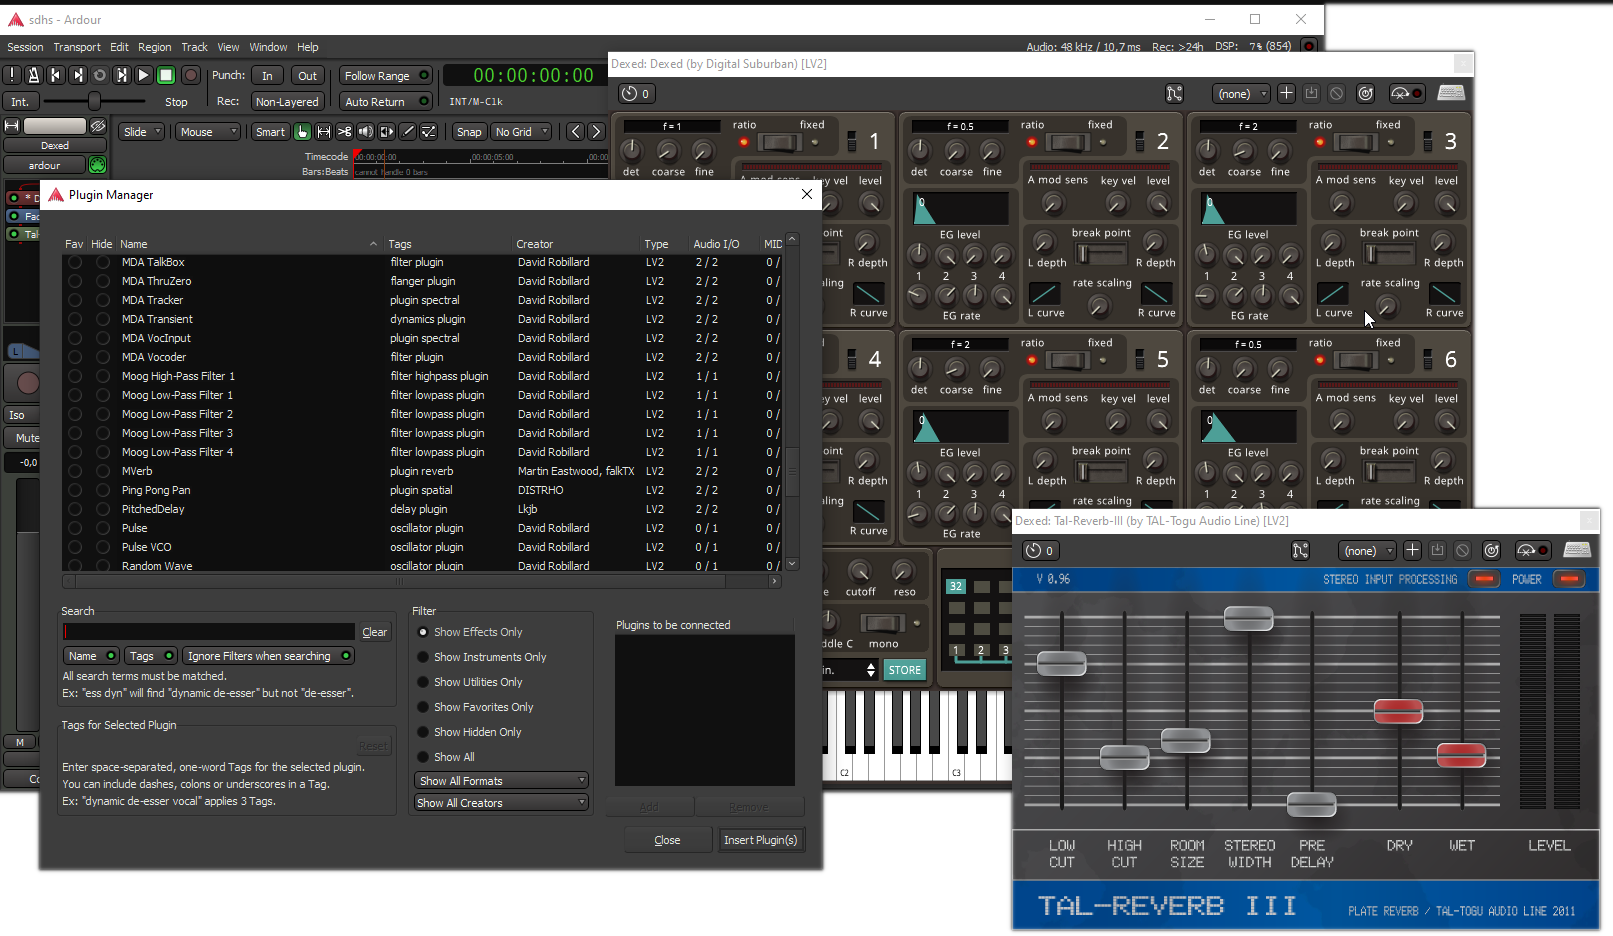The height and width of the screenshot is (936, 1613).
Task: Open the Session menu
Action: [25, 47]
